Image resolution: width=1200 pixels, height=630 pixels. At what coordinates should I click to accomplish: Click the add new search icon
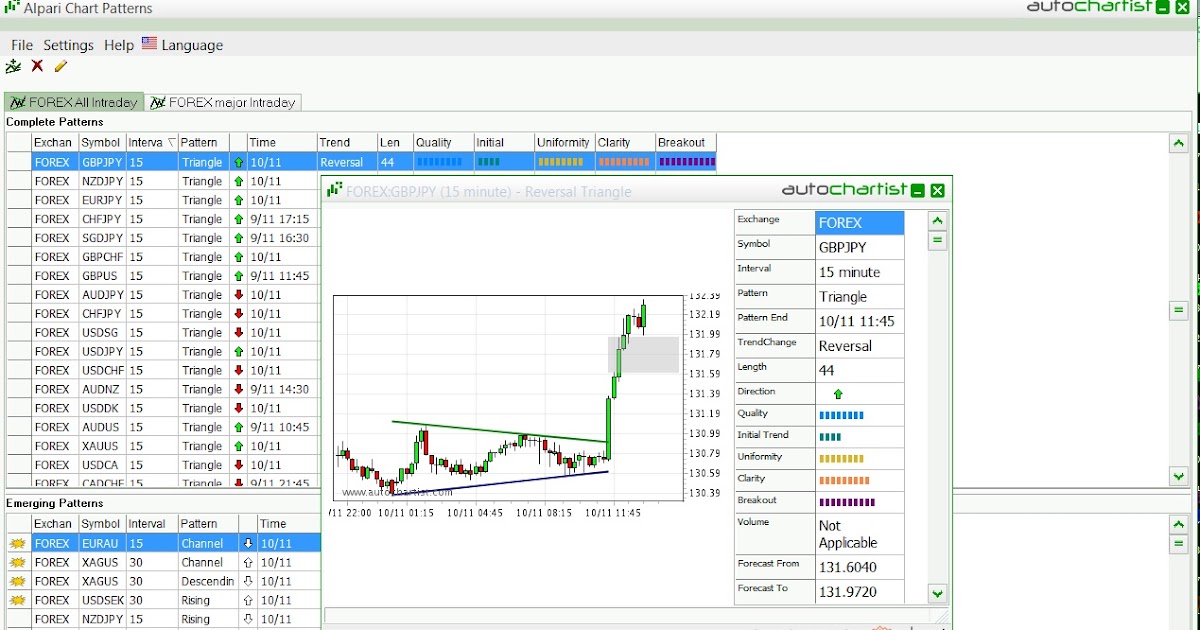coord(13,66)
